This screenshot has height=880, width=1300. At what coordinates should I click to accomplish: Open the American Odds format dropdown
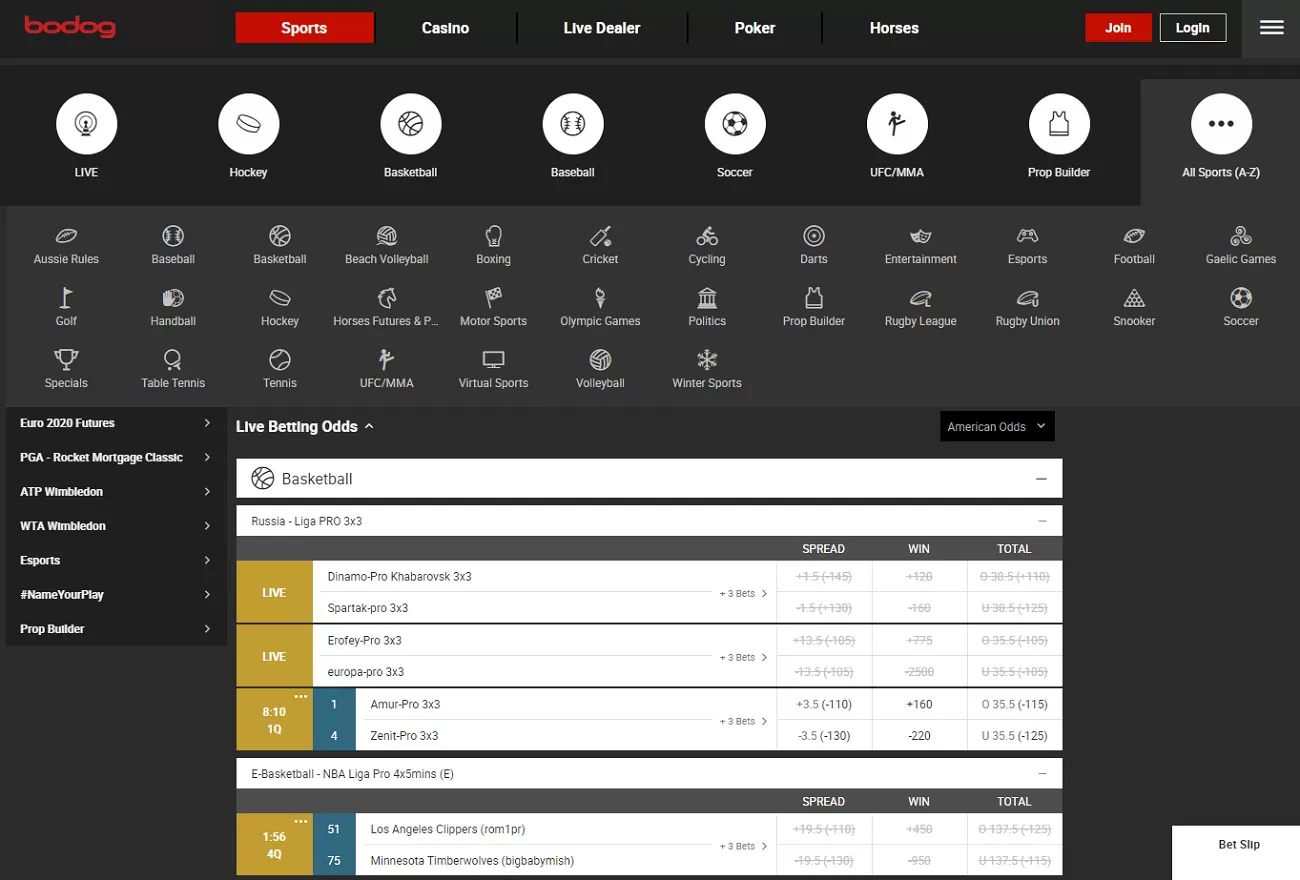pyautogui.click(x=997, y=426)
